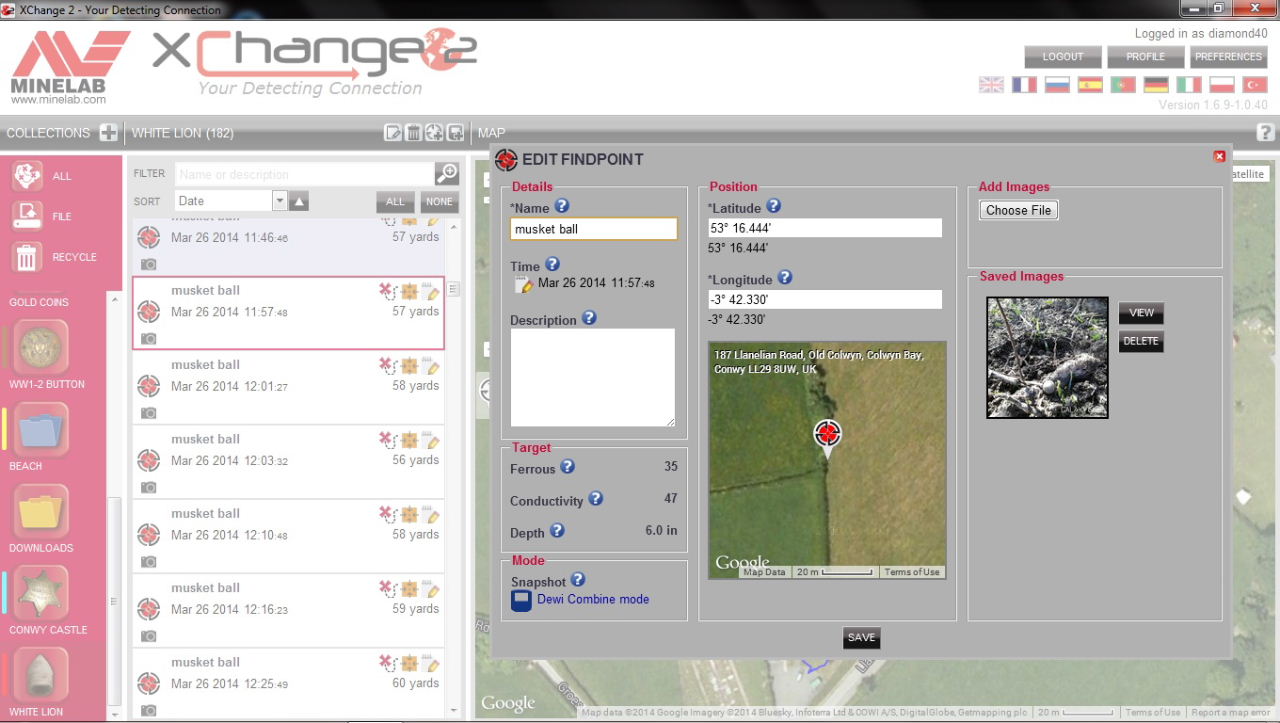The width and height of the screenshot is (1280, 723).
Task: Switch language to Spanish flag
Action: point(1090,85)
